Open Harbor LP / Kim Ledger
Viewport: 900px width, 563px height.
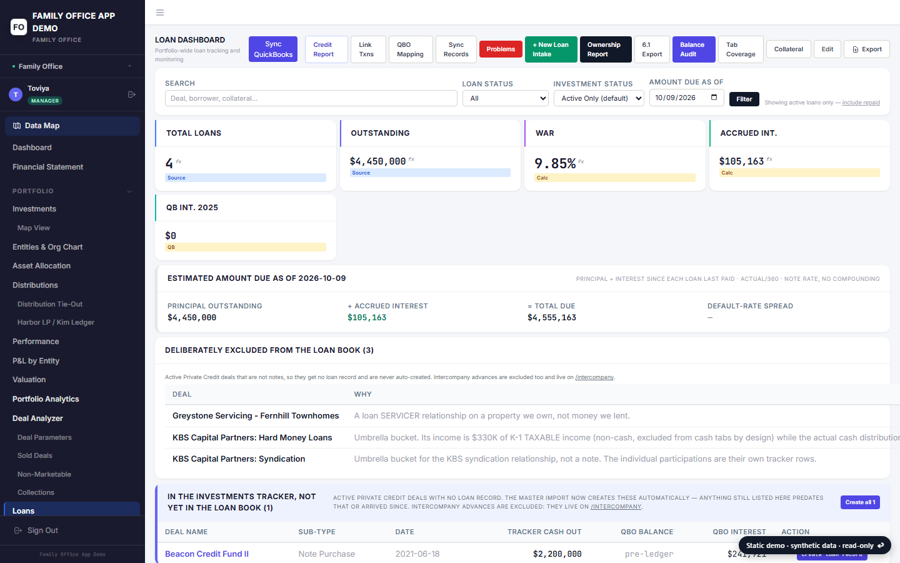point(56,323)
